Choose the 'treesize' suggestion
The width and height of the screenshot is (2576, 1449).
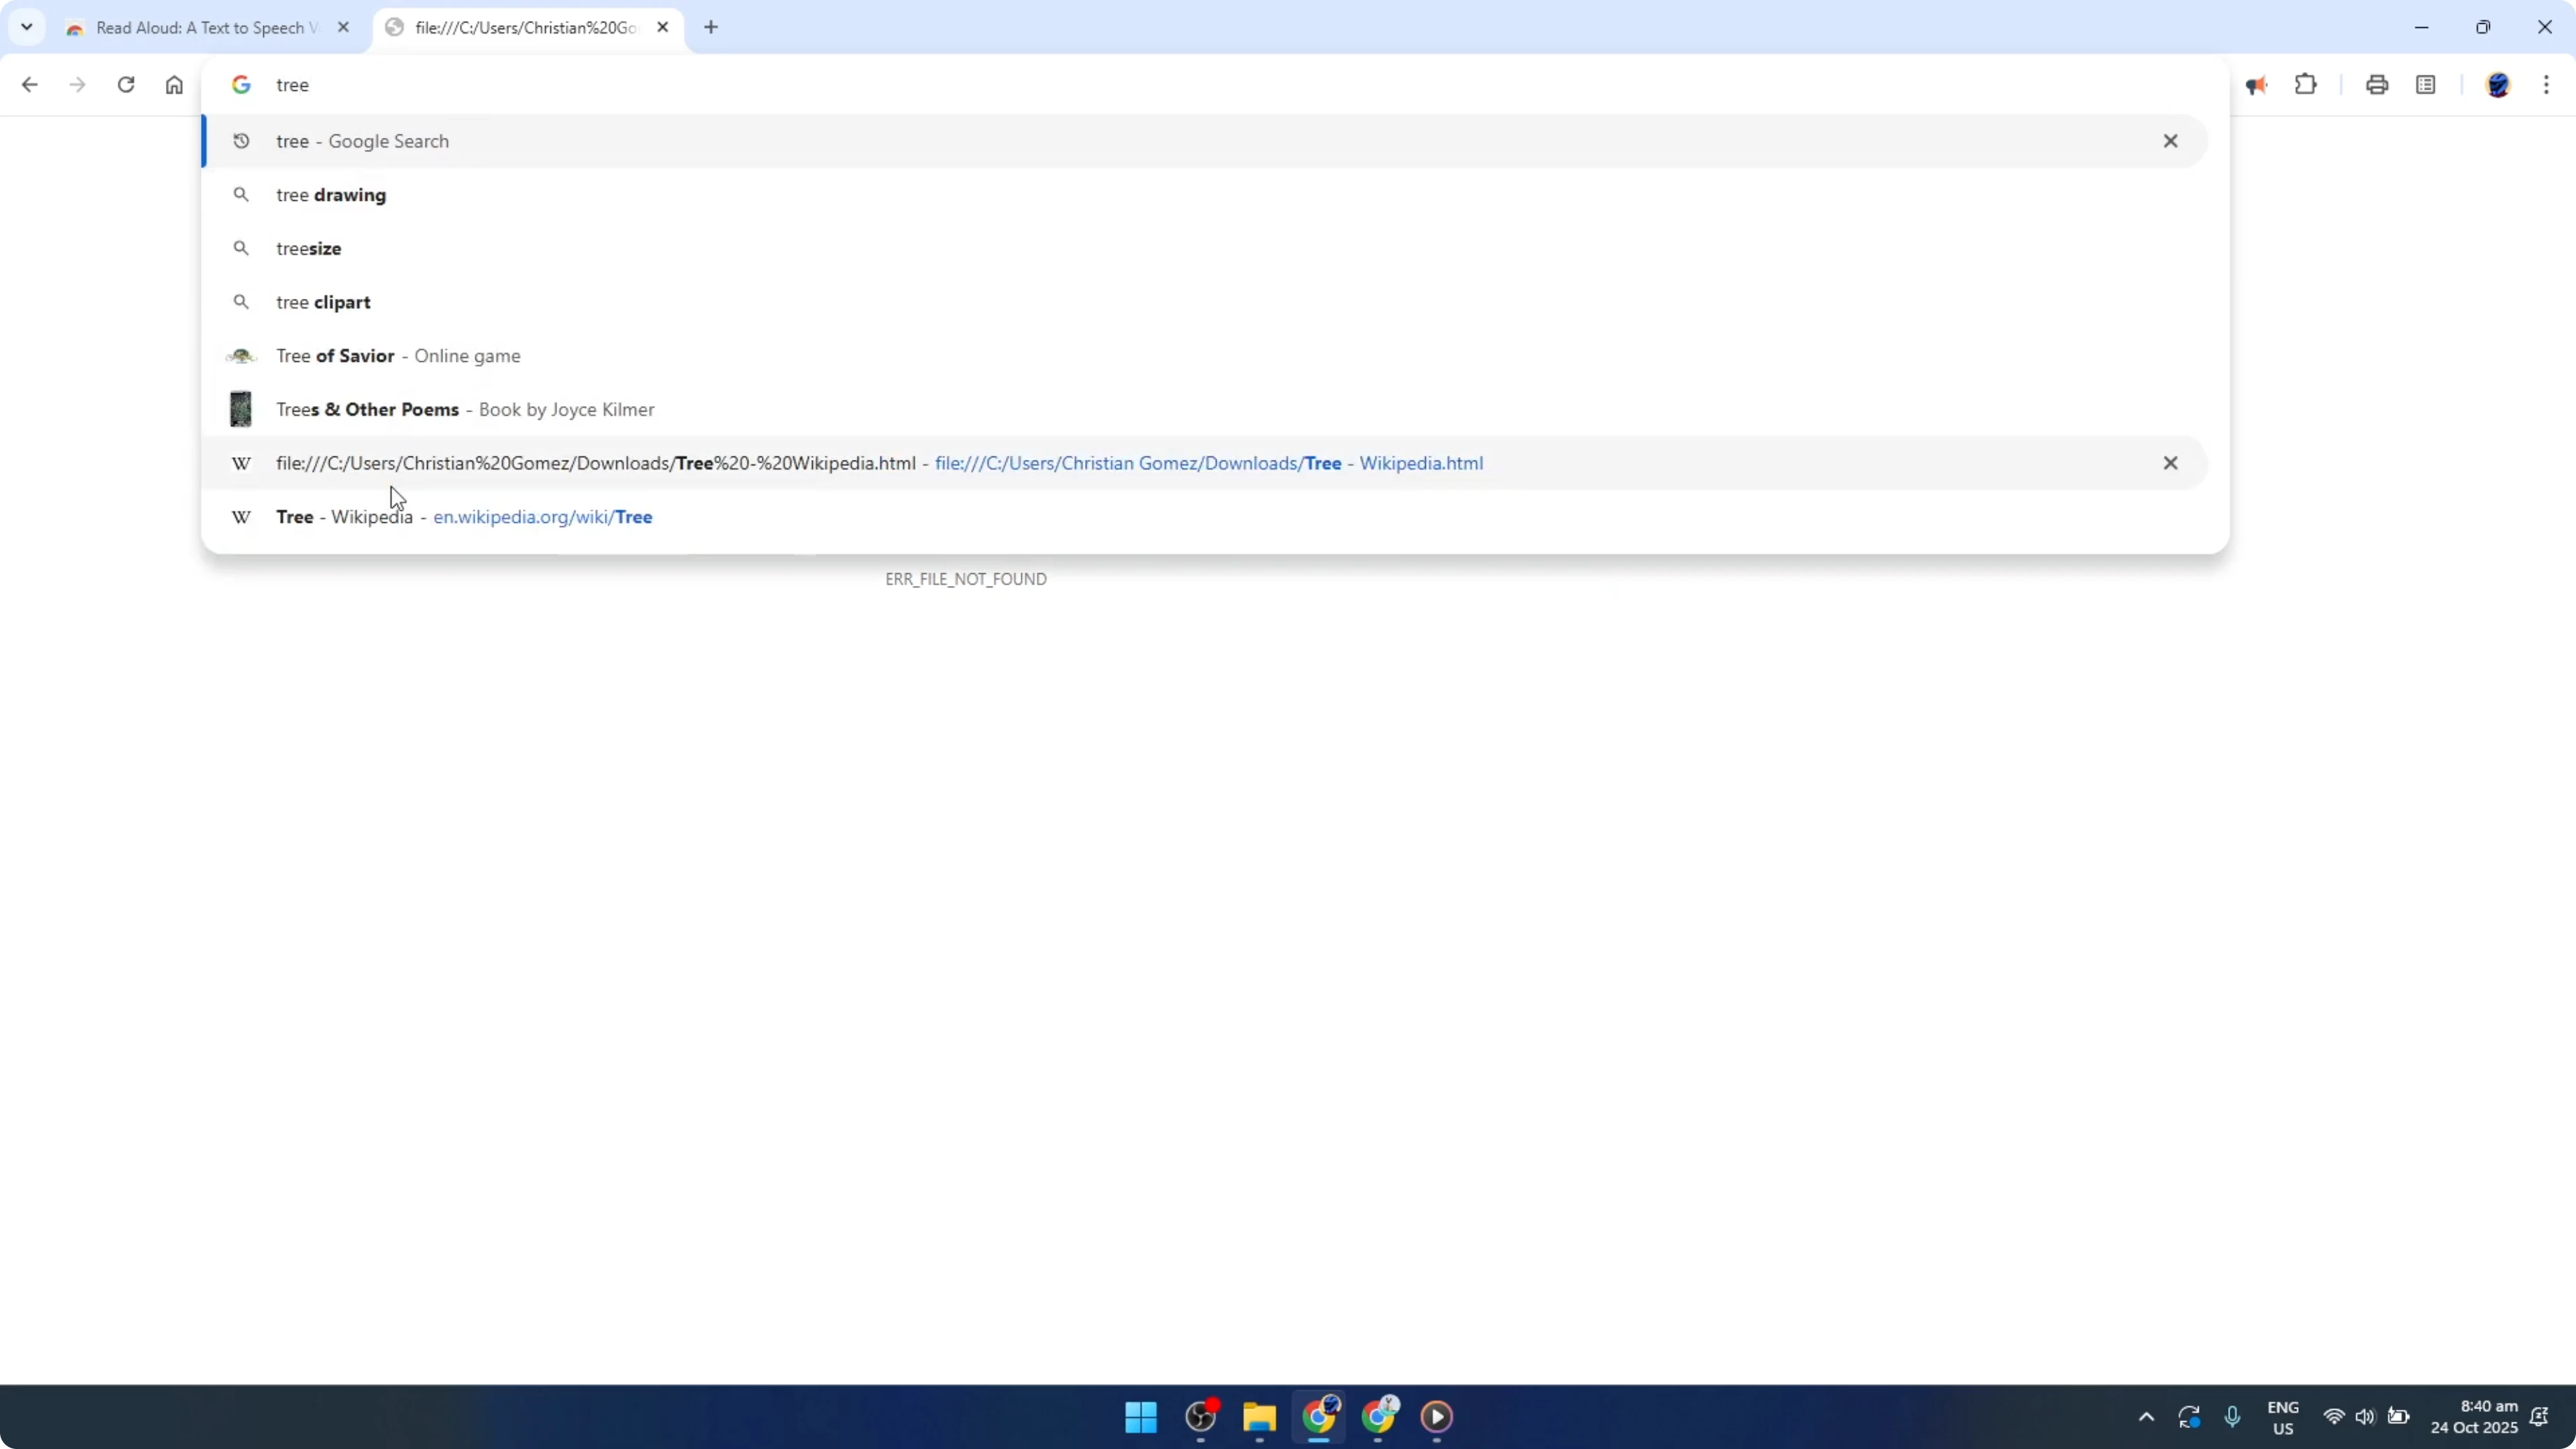coord(1204,248)
